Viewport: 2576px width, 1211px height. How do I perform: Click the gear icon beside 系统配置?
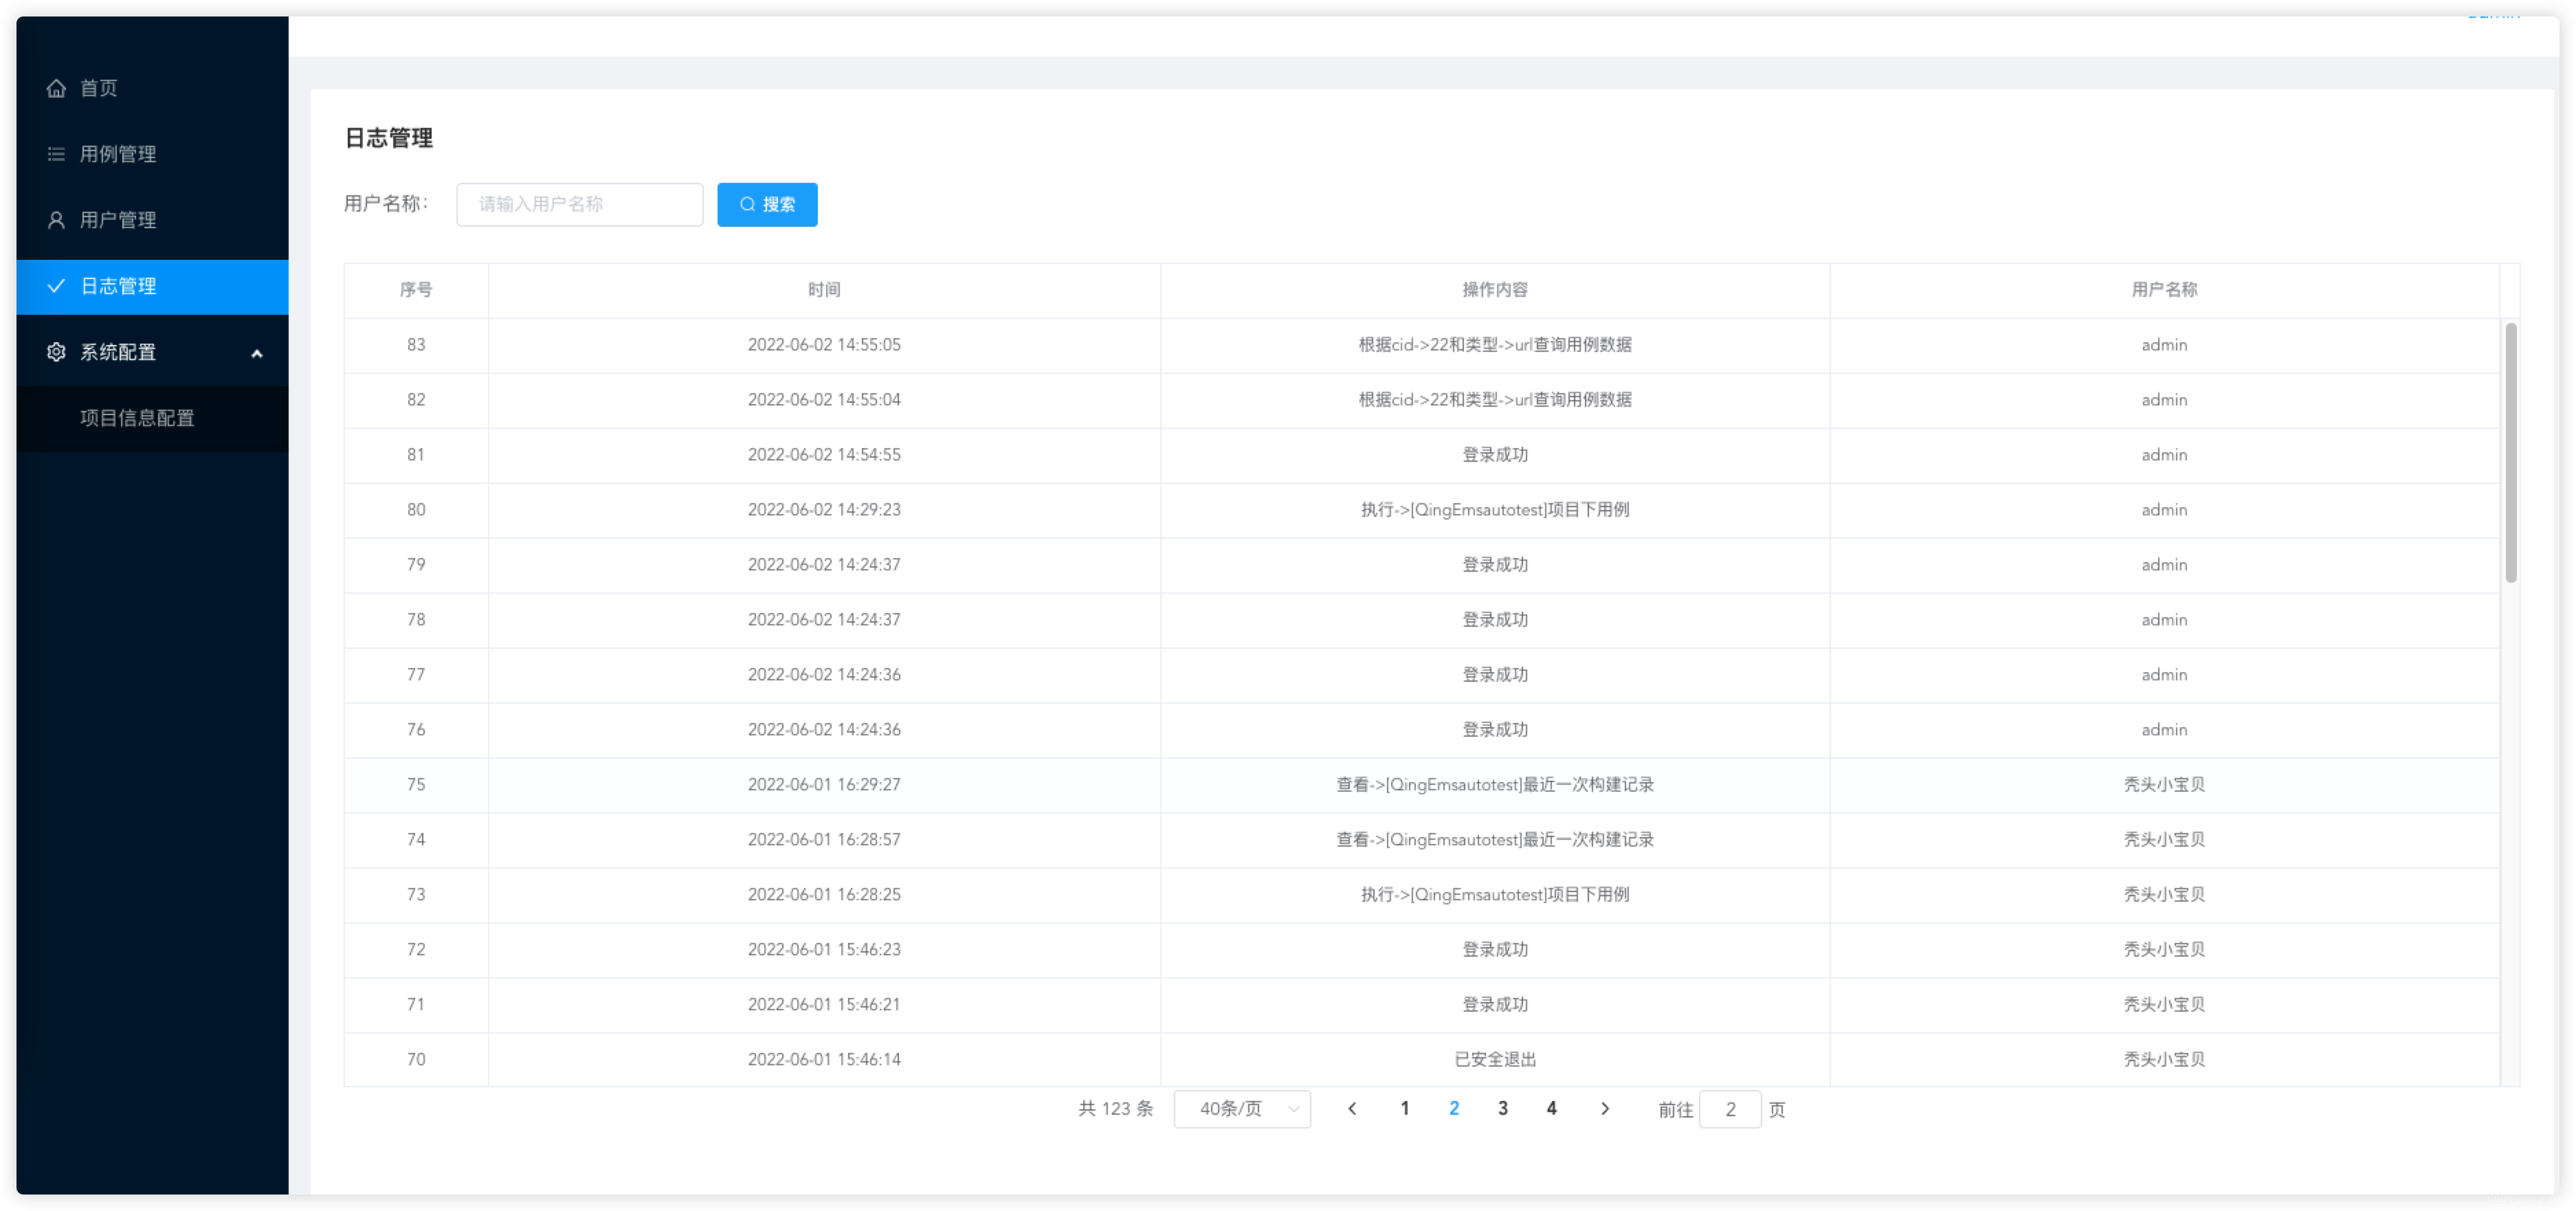click(x=56, y=352)
